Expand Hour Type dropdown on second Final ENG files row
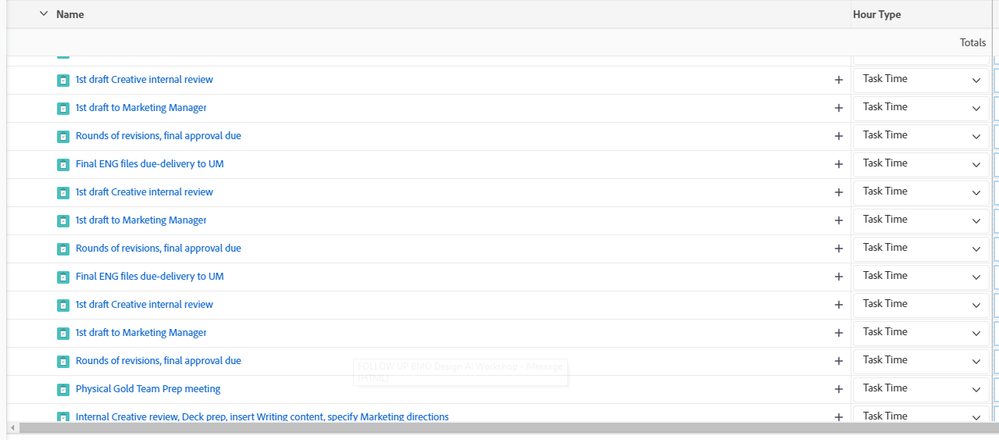Image resolution: width=999 pixels, height=440 pixels. [920, 276]
